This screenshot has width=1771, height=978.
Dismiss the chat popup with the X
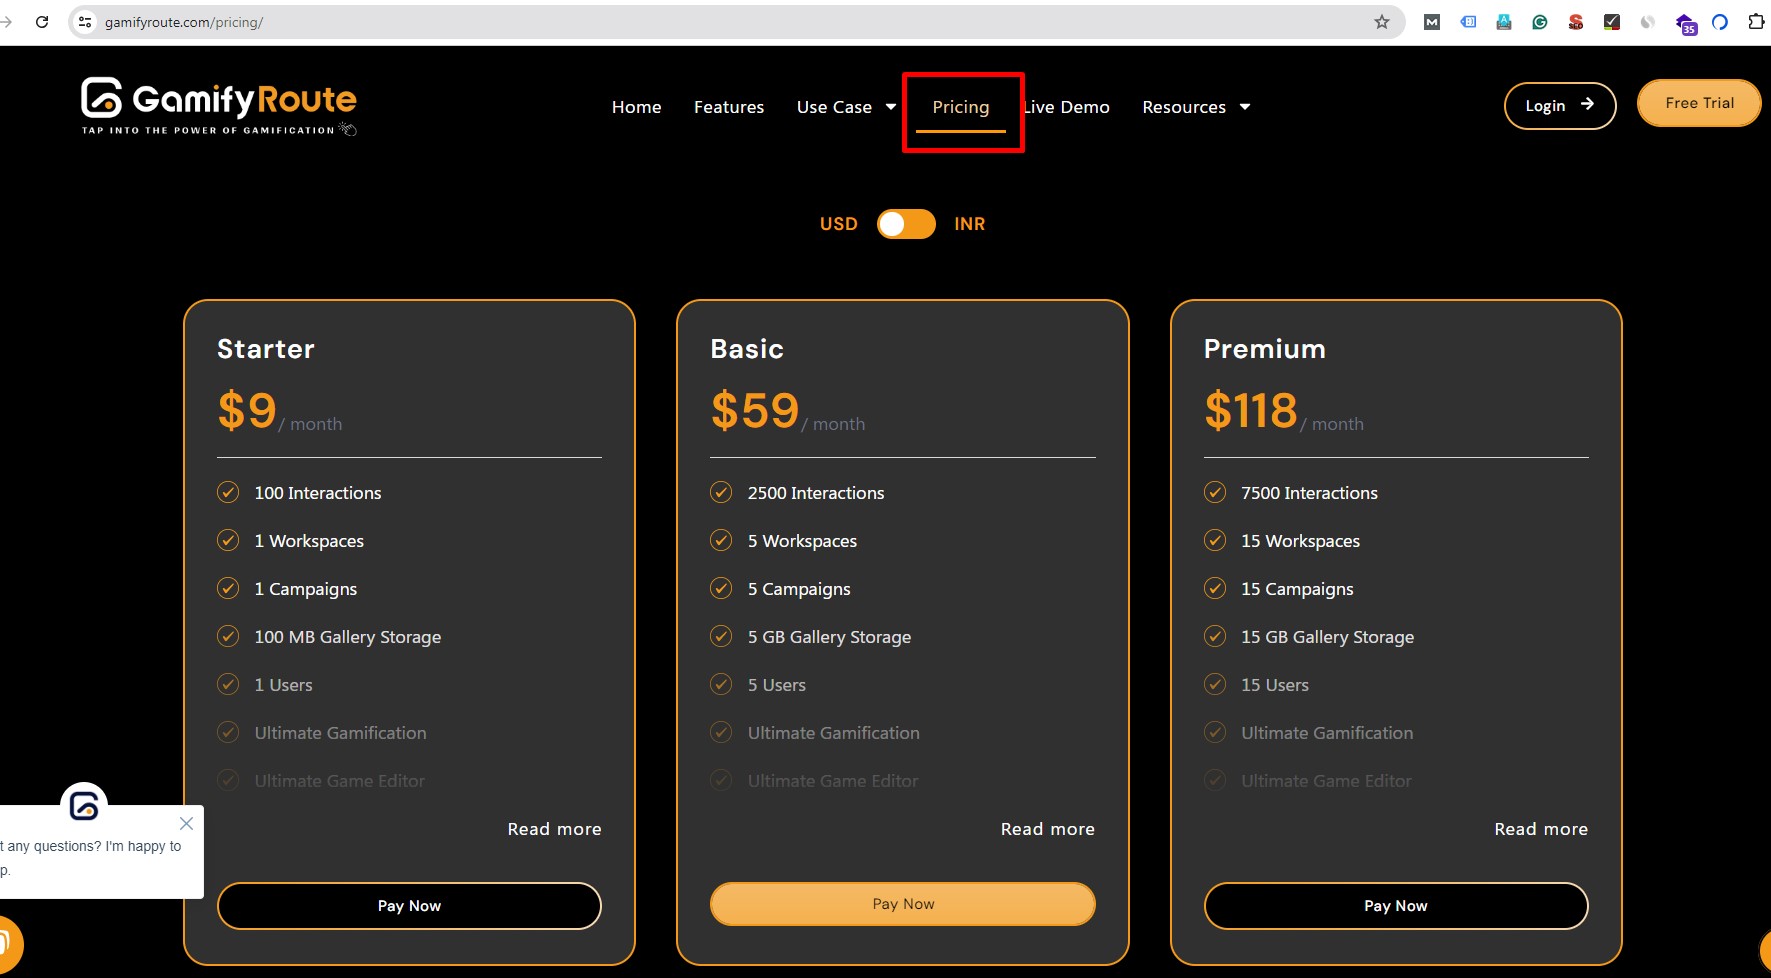click(x=186, y=823)
